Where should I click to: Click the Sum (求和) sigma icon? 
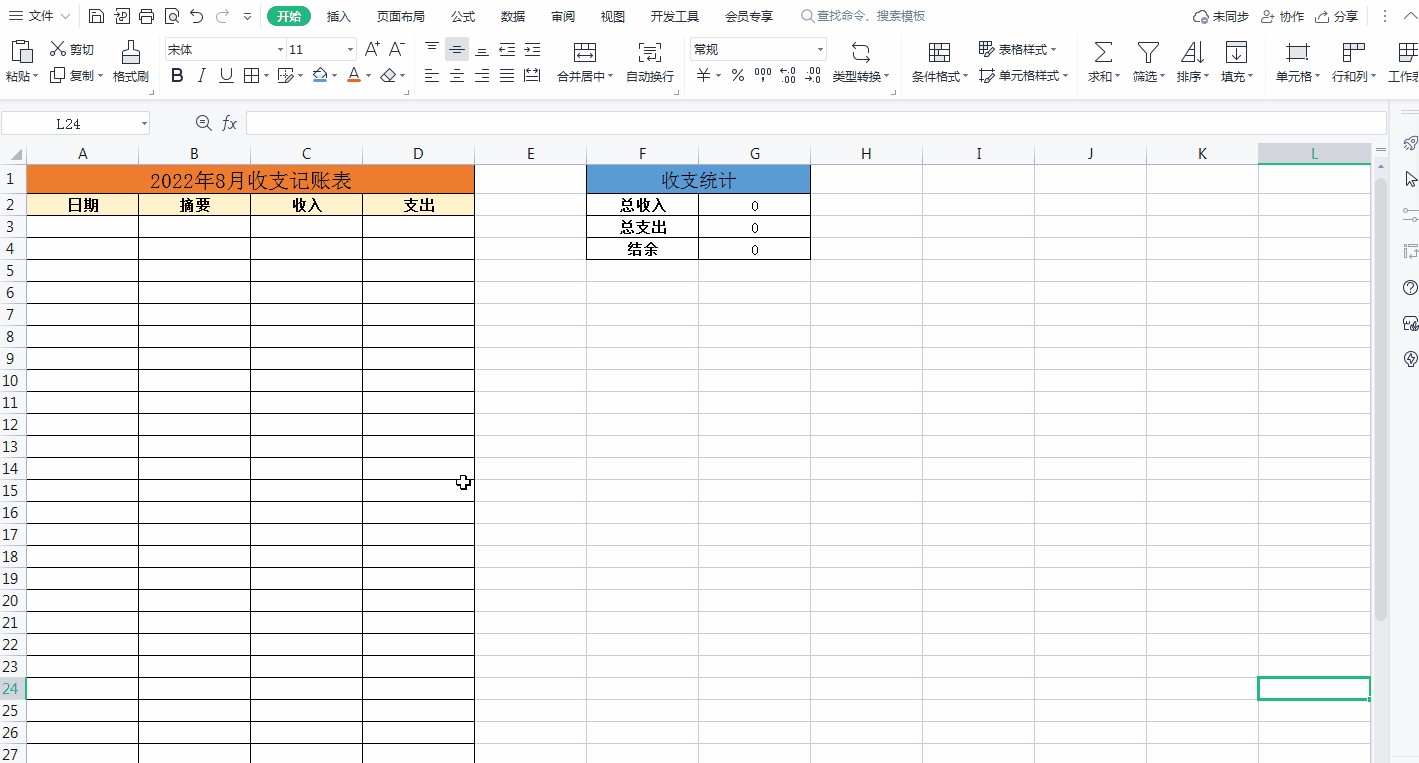click(1102, 52)
